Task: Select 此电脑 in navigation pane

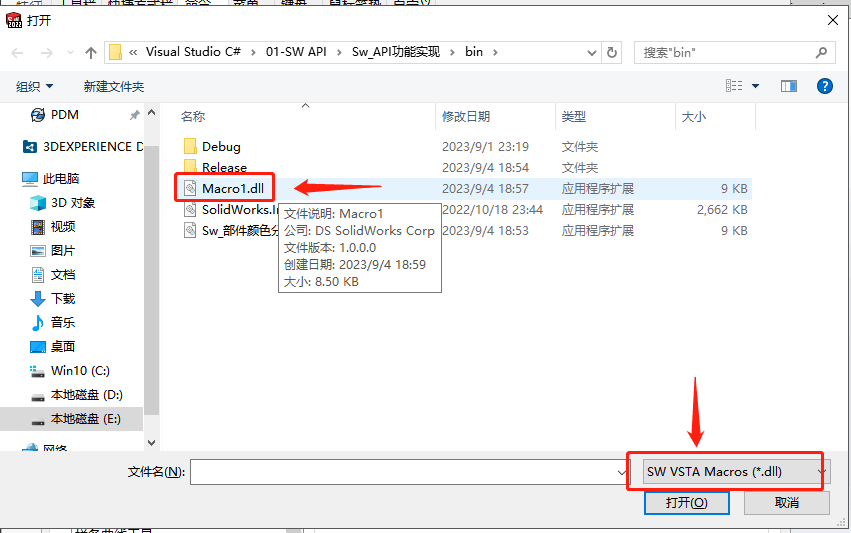Action: coord(50,179)
